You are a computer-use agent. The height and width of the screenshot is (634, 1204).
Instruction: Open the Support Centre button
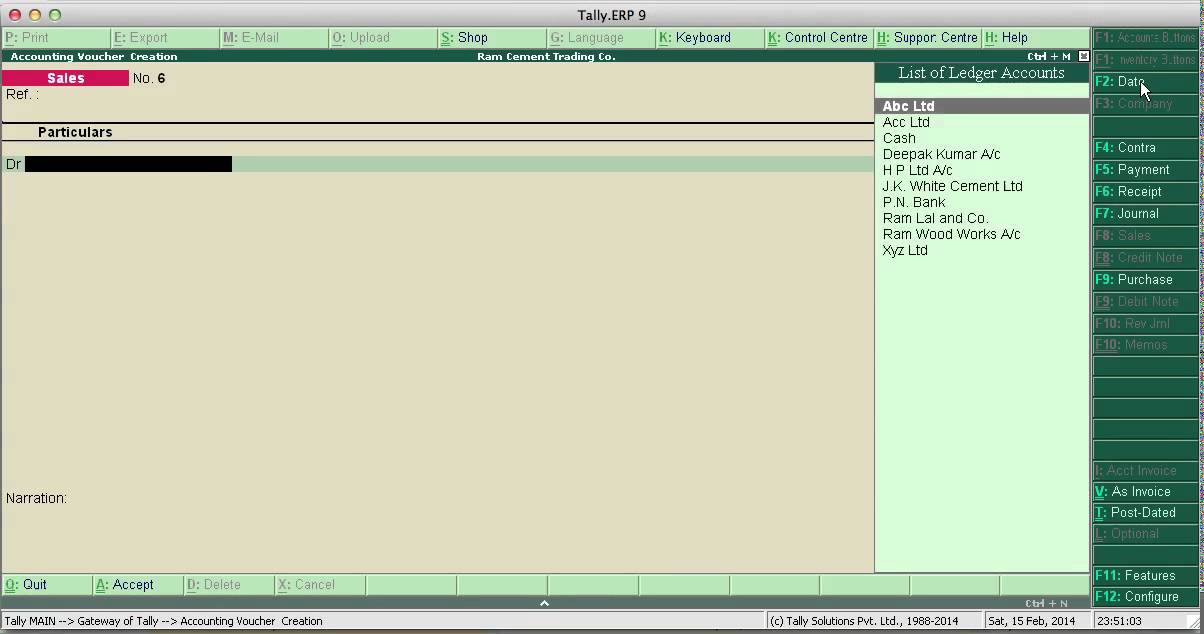click(927, 38)
